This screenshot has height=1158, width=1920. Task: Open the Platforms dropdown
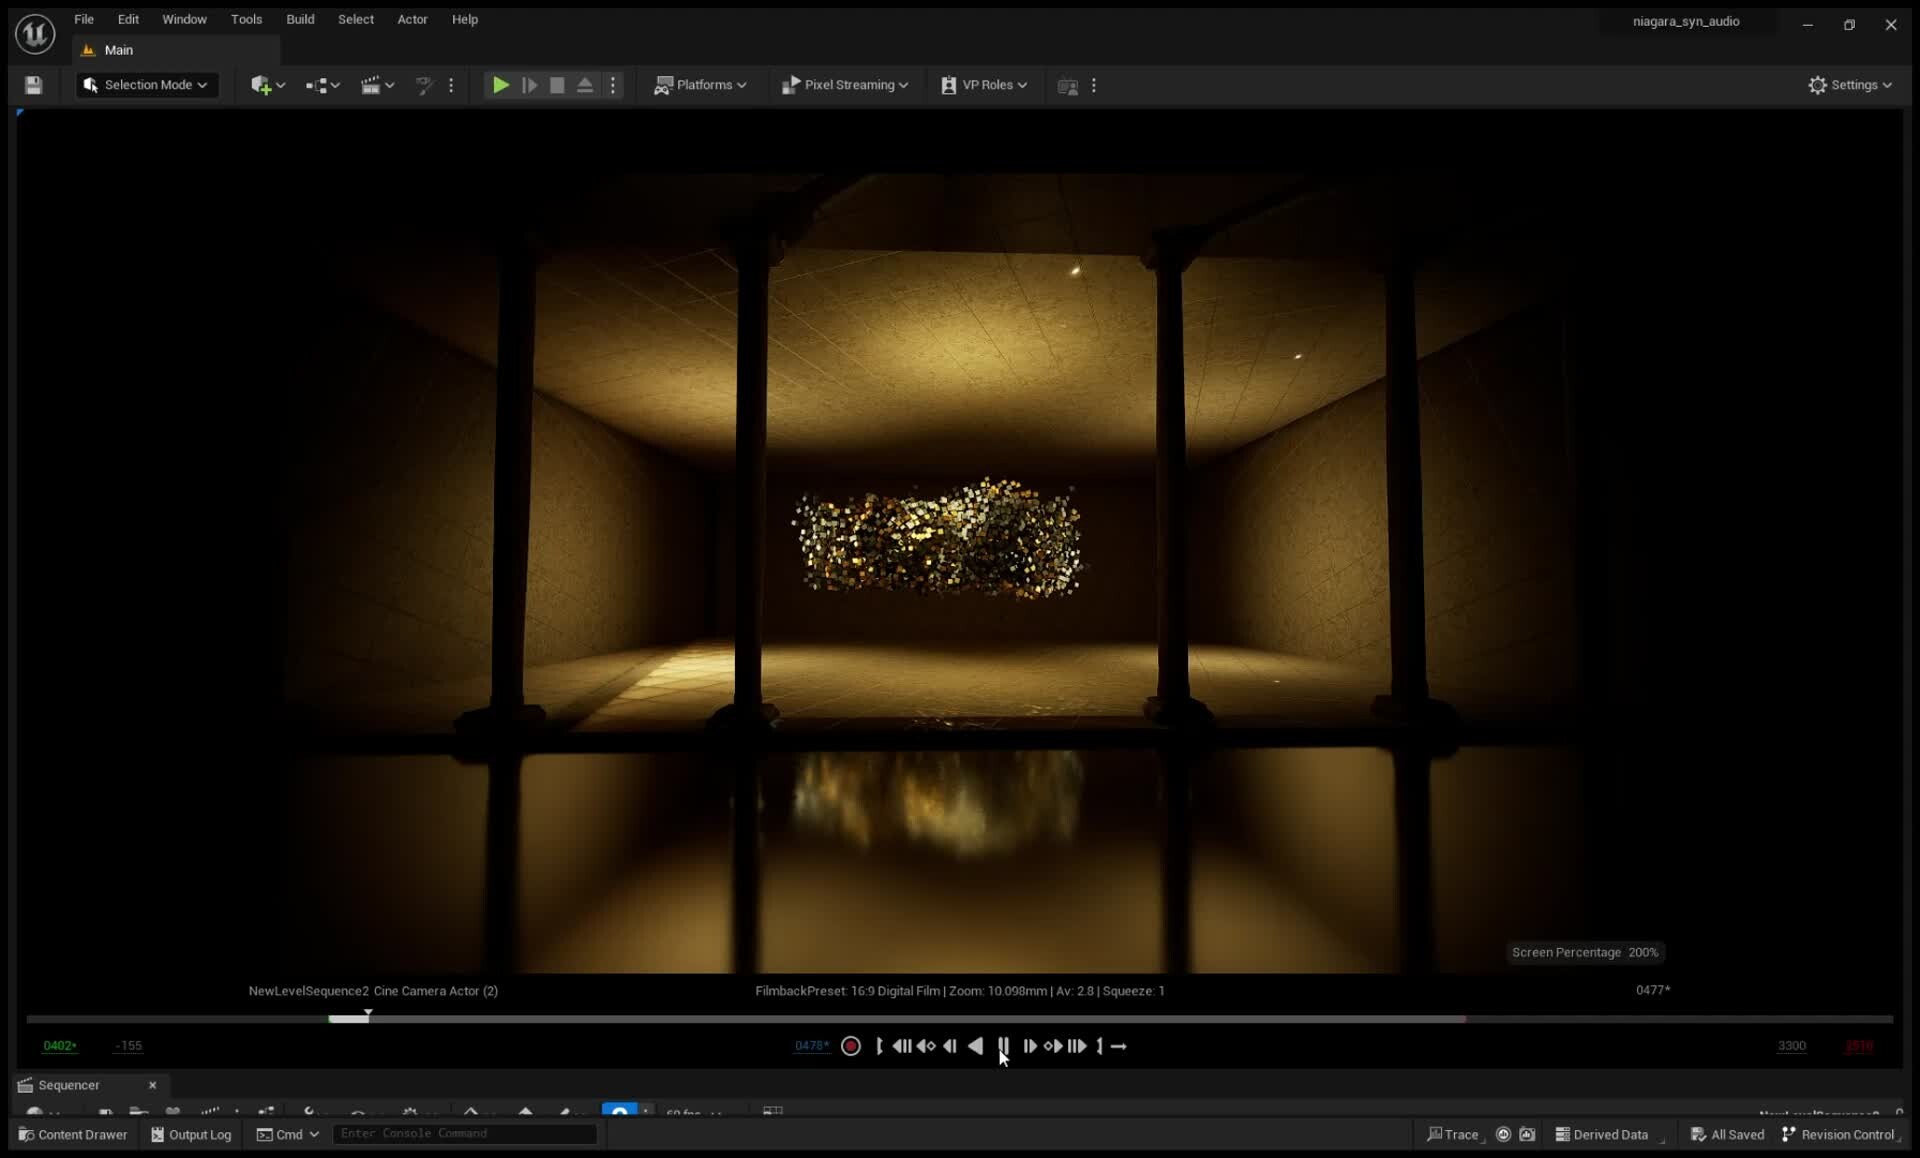pyautogui.click(x=701, y=85)
